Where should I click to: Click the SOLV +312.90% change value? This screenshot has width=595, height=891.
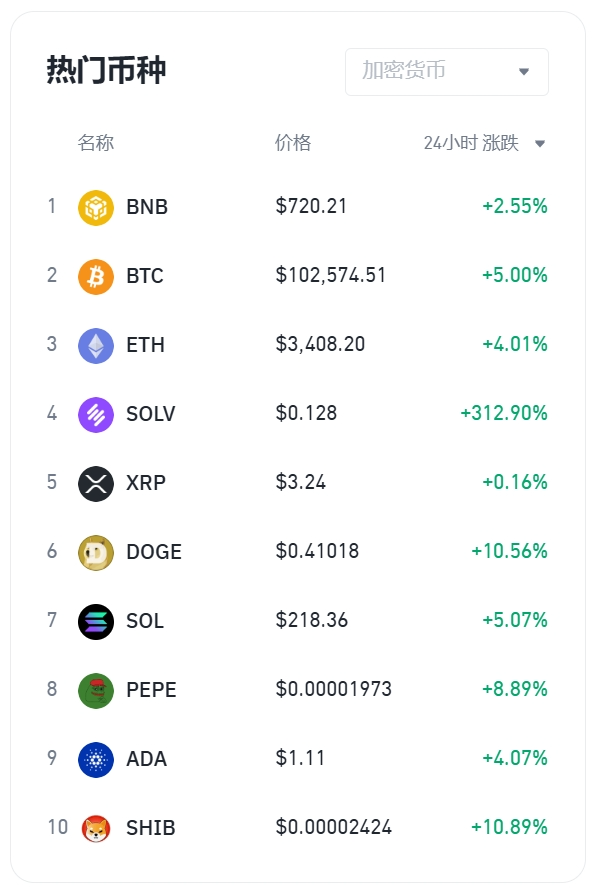(504, 413)
